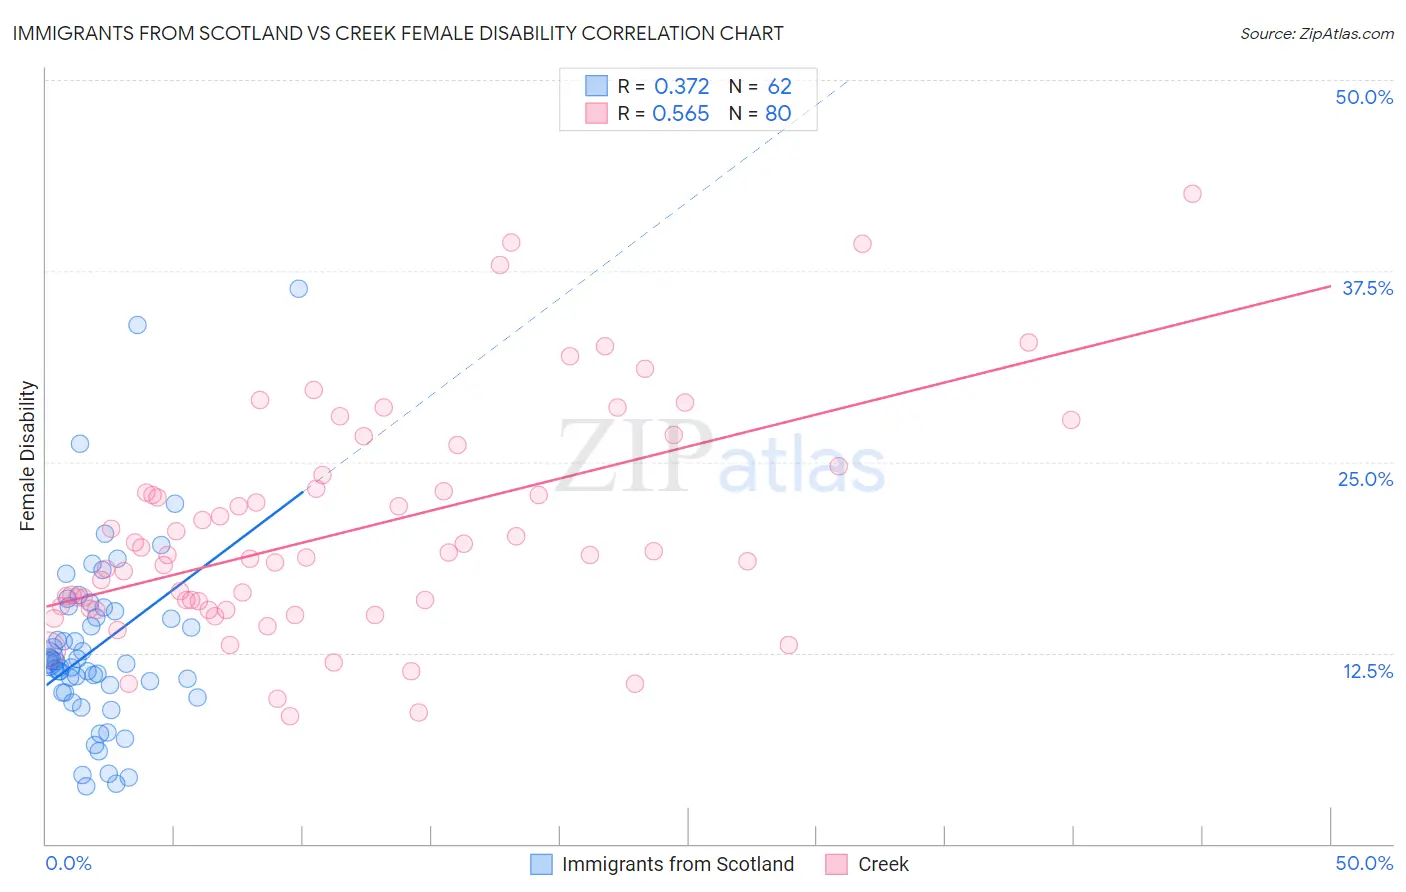The width and height of the screenshot is (1406, 892).
Task: Click the chart title text
Action: (x=398, y=33)
